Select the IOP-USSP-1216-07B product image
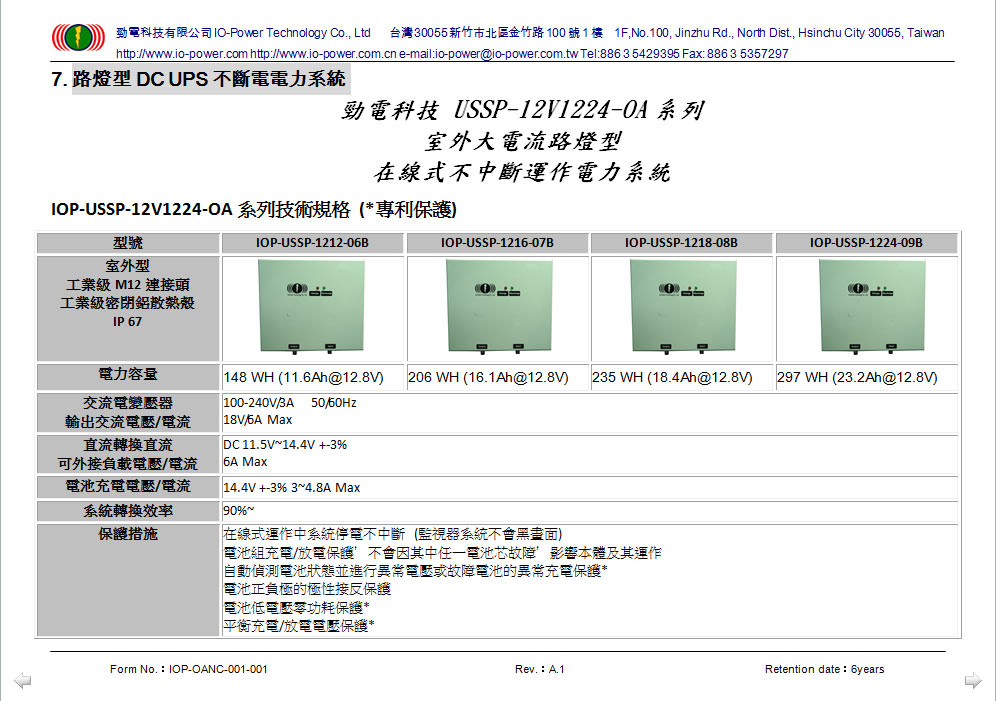Image resolution: width=996 pixels, height=701 pixels. (x=499, y=307)
